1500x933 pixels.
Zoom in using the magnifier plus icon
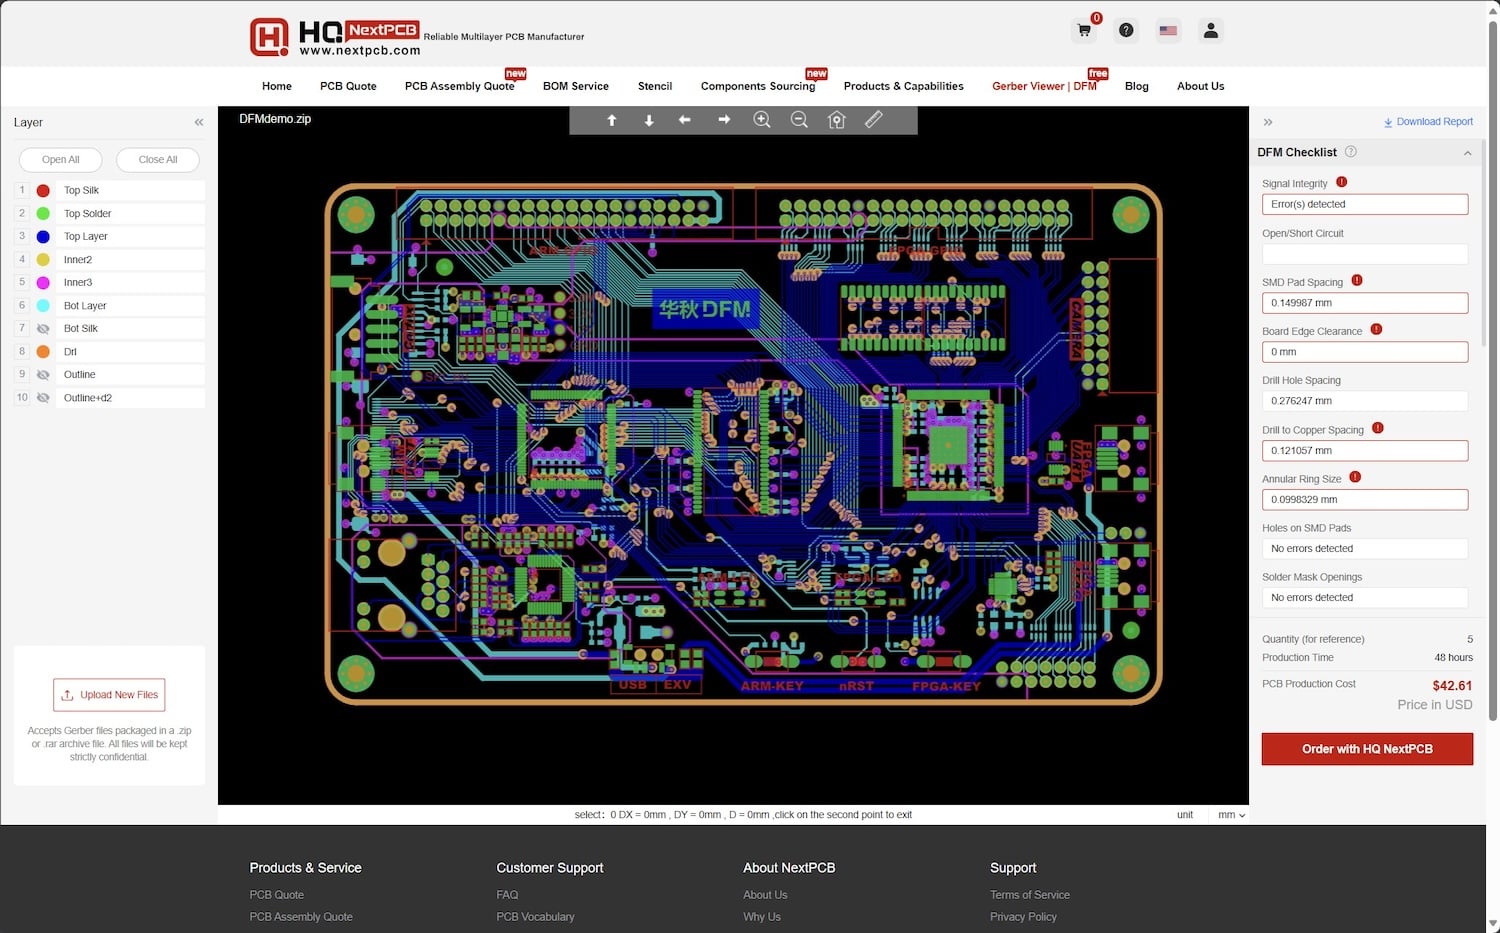762,119
